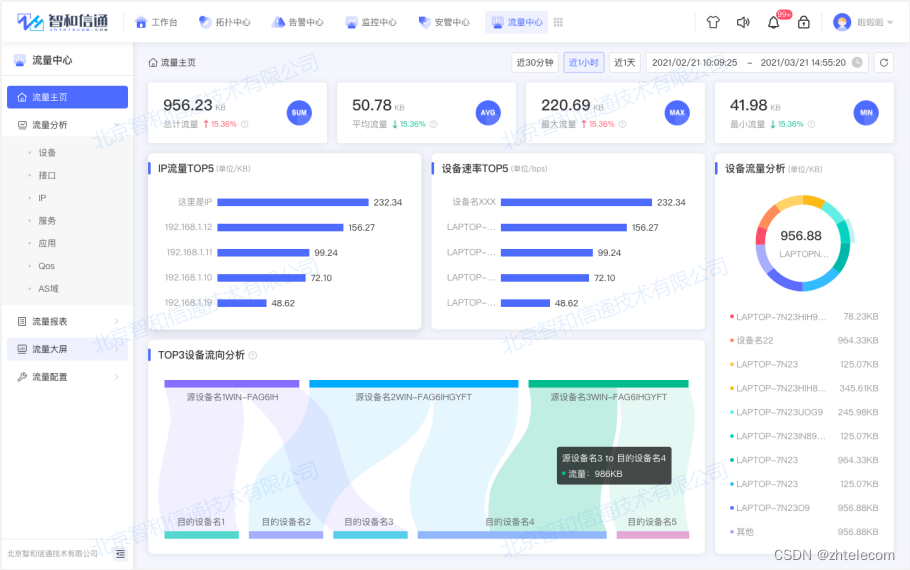Select the 近30分钟 time range
The width and height of the screenshot is (910, 570).
point(535,63)
